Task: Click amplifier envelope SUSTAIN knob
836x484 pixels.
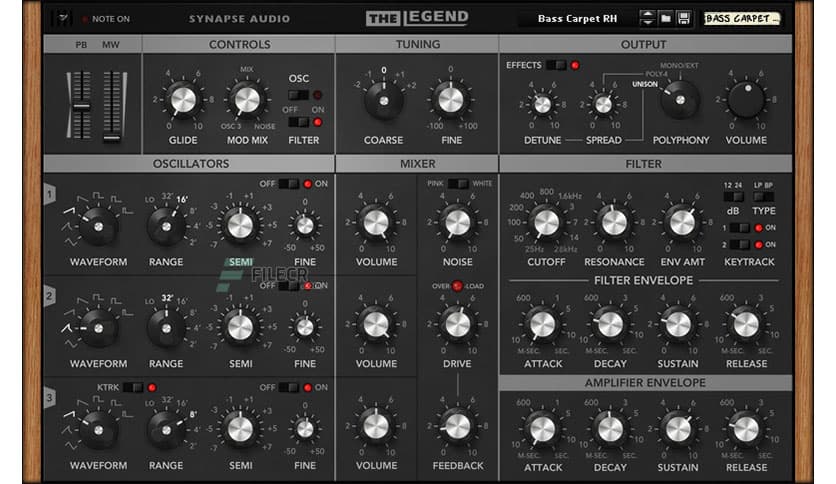Action: [678, 429]
